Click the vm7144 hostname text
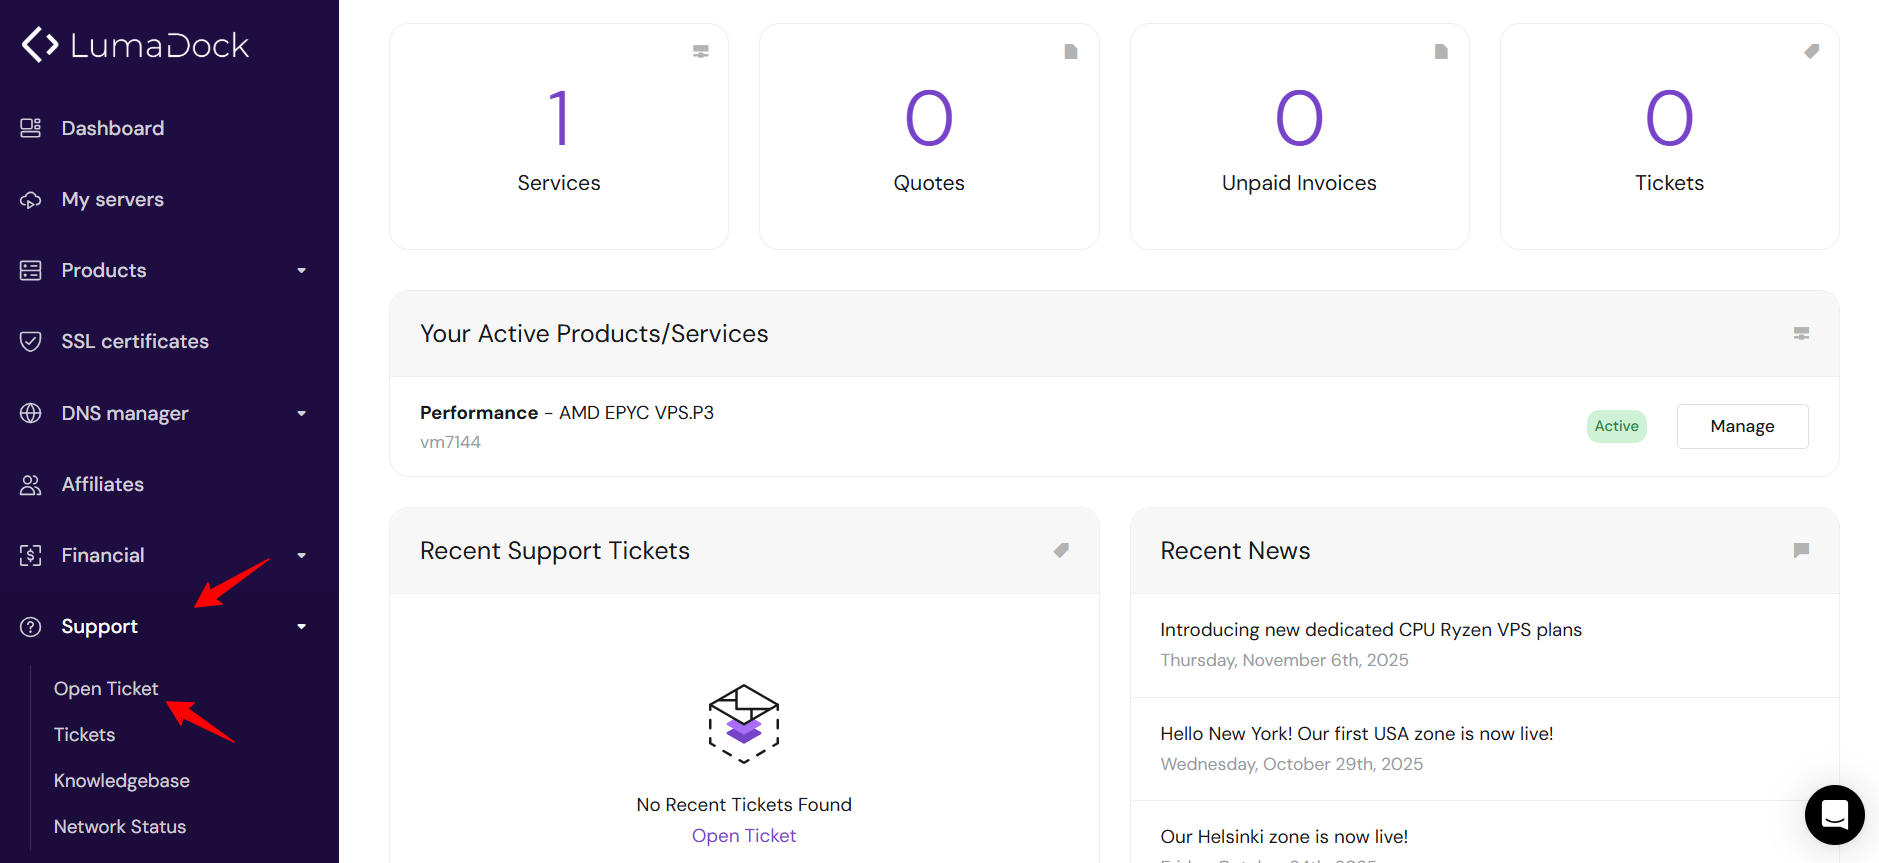This screenshot has width=1879, height=863. click(x=450, y=442)
